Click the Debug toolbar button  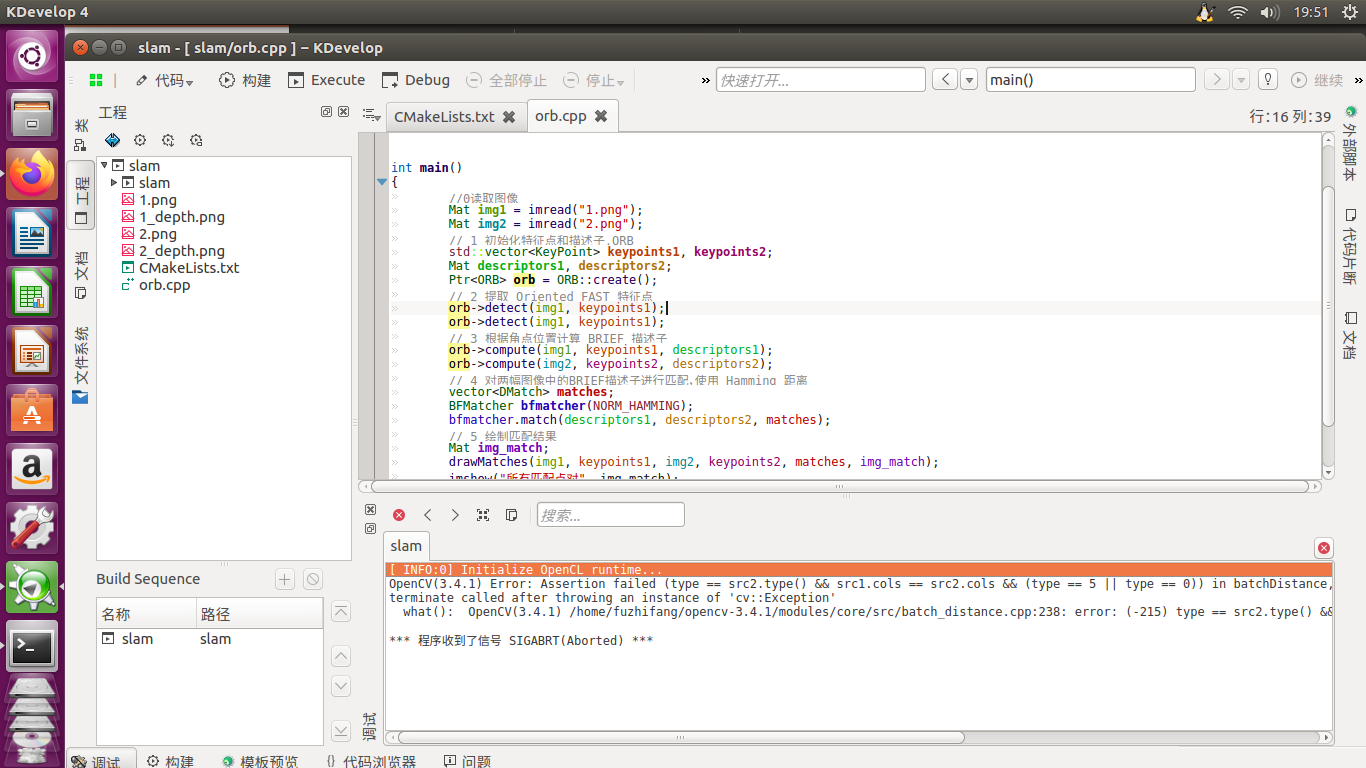coord(416,80)
